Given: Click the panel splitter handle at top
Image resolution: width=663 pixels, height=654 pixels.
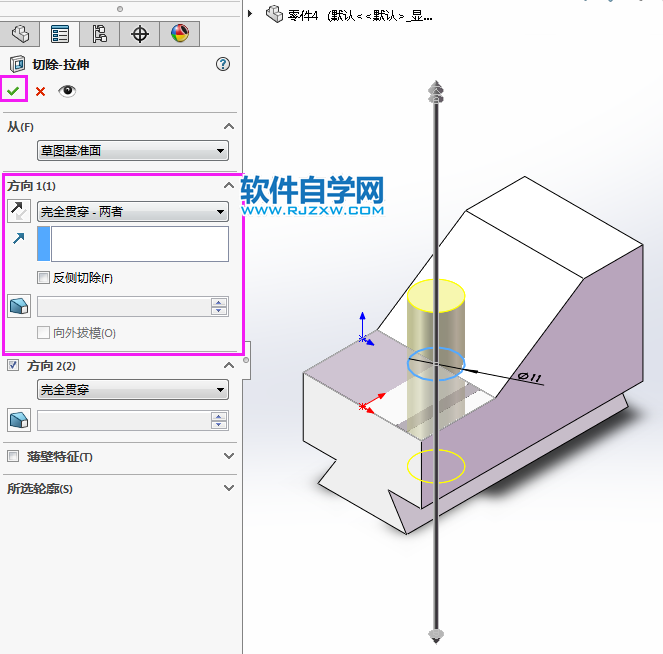Looking at the screenshot, I should [x=120, y=9].
